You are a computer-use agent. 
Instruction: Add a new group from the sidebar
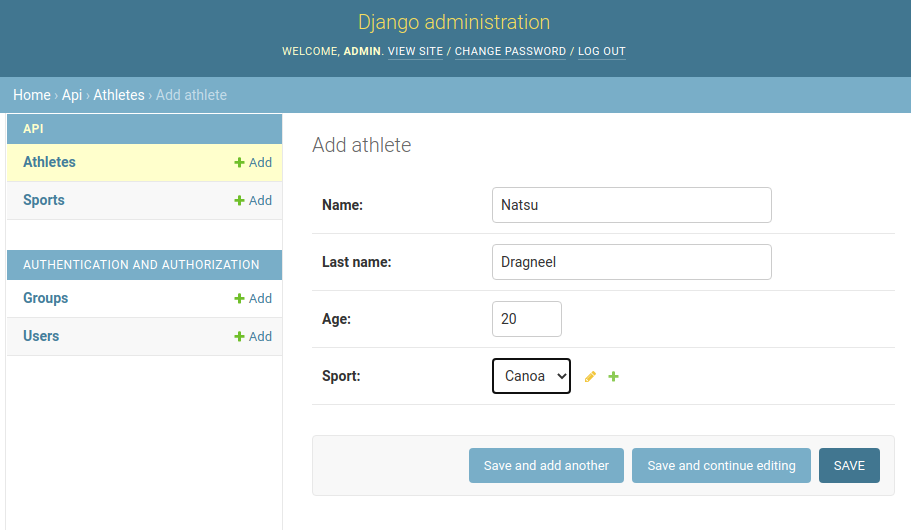click(x=253, y=299)
